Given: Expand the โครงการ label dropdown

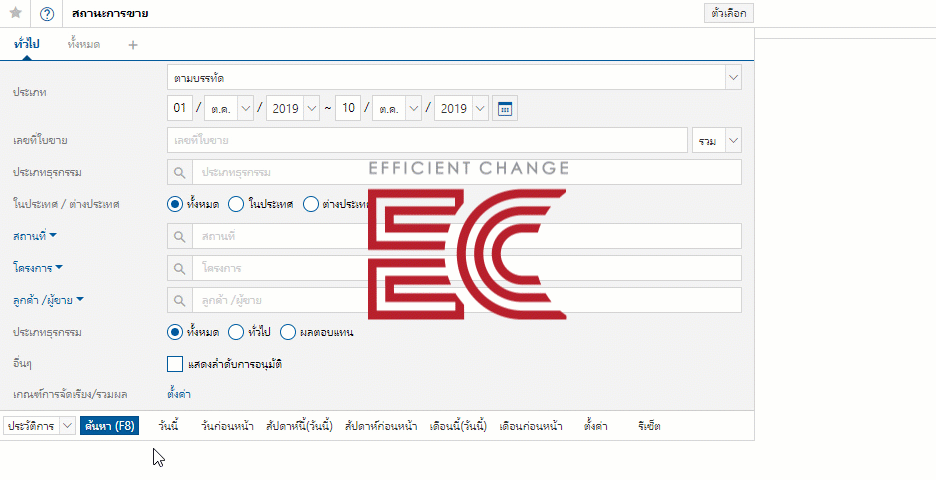Looking at the screenshot, I should point(58,267).
